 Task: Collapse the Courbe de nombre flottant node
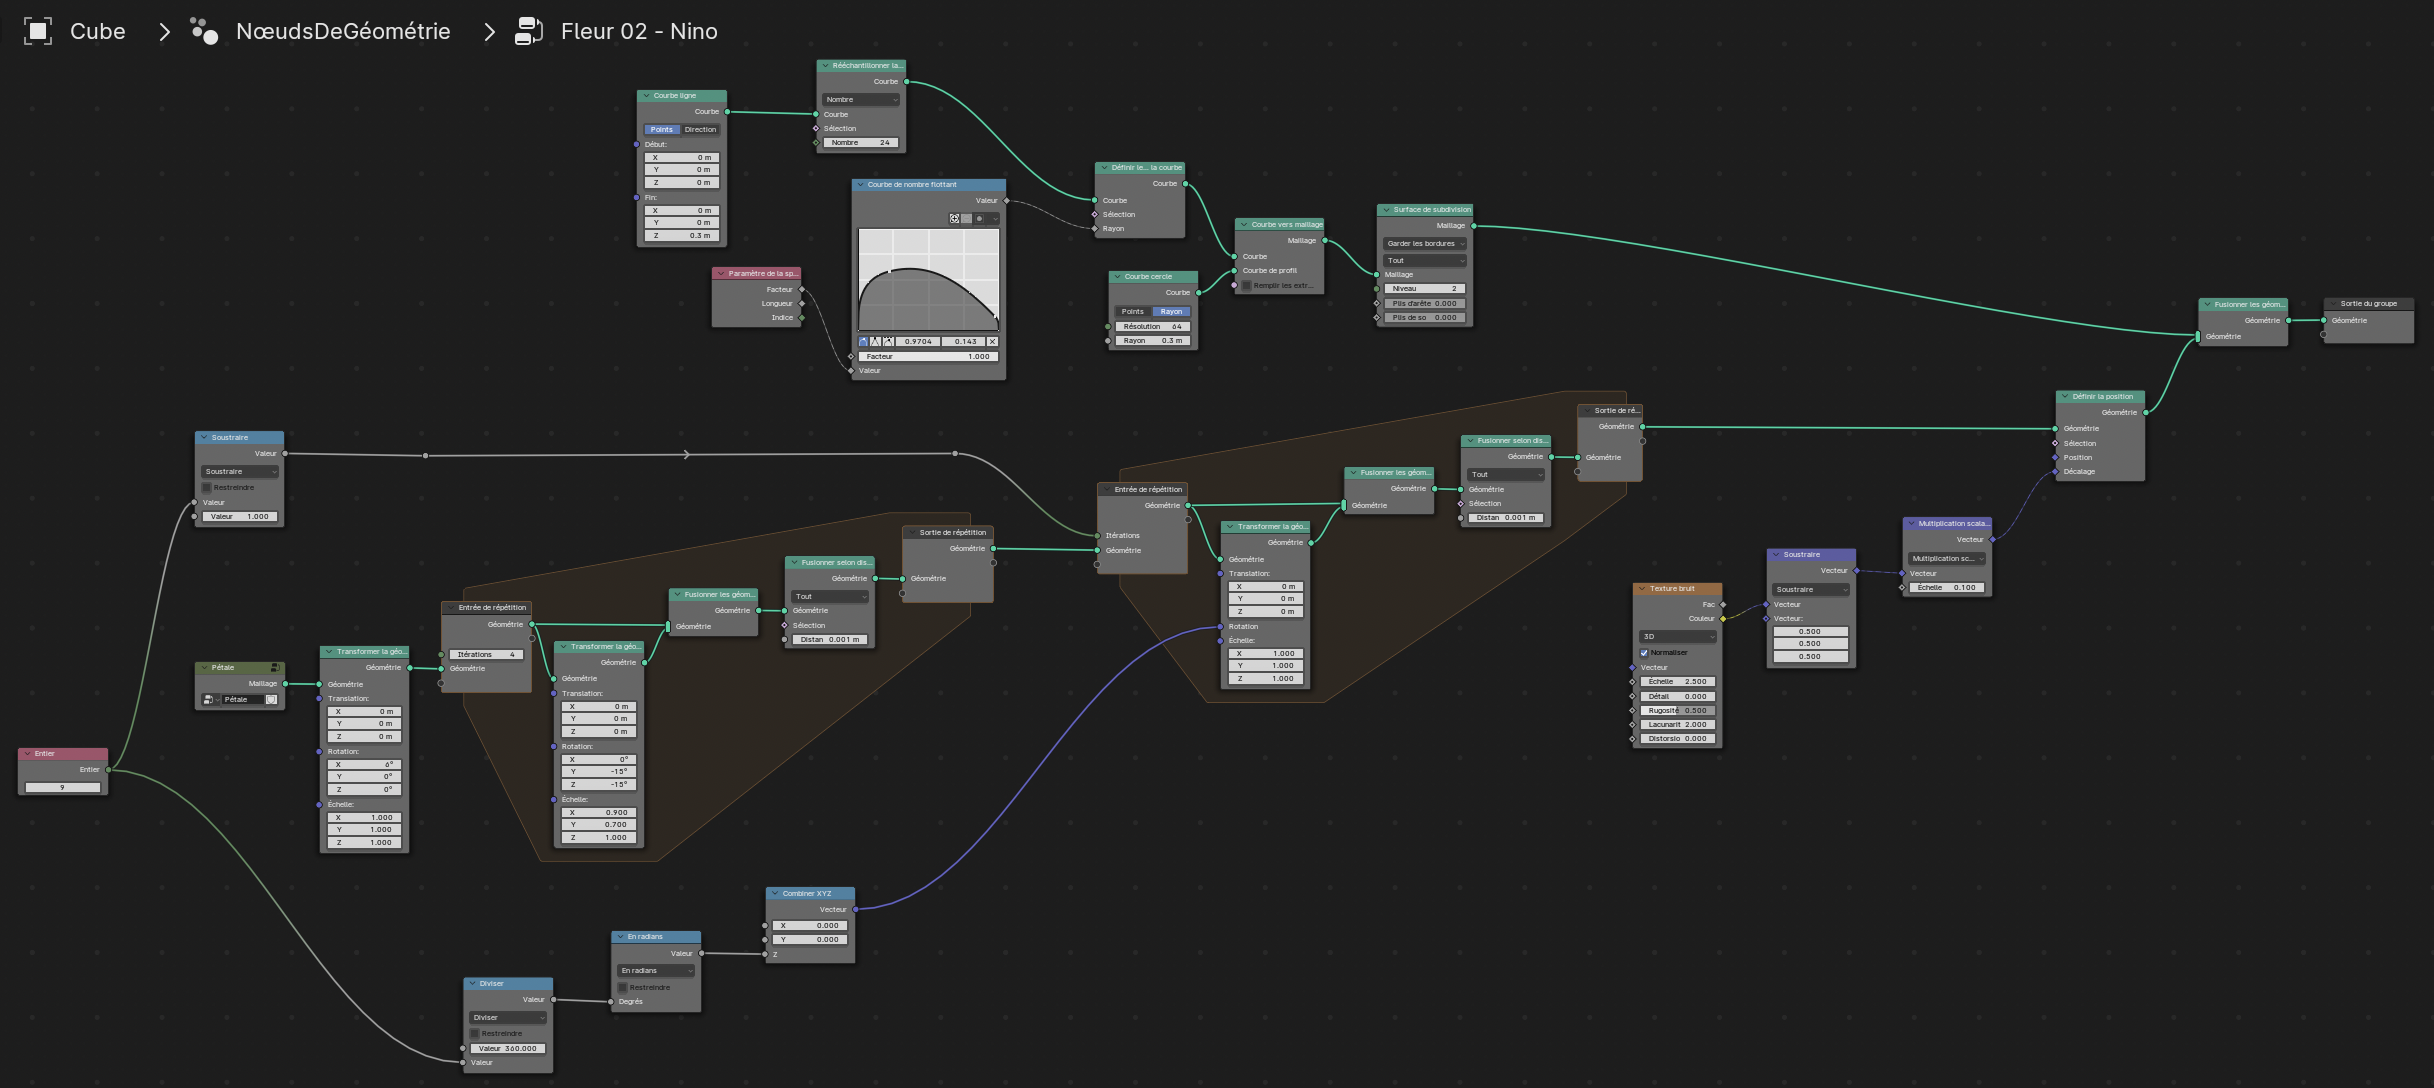pyautogui.click(x=860, y=185)
